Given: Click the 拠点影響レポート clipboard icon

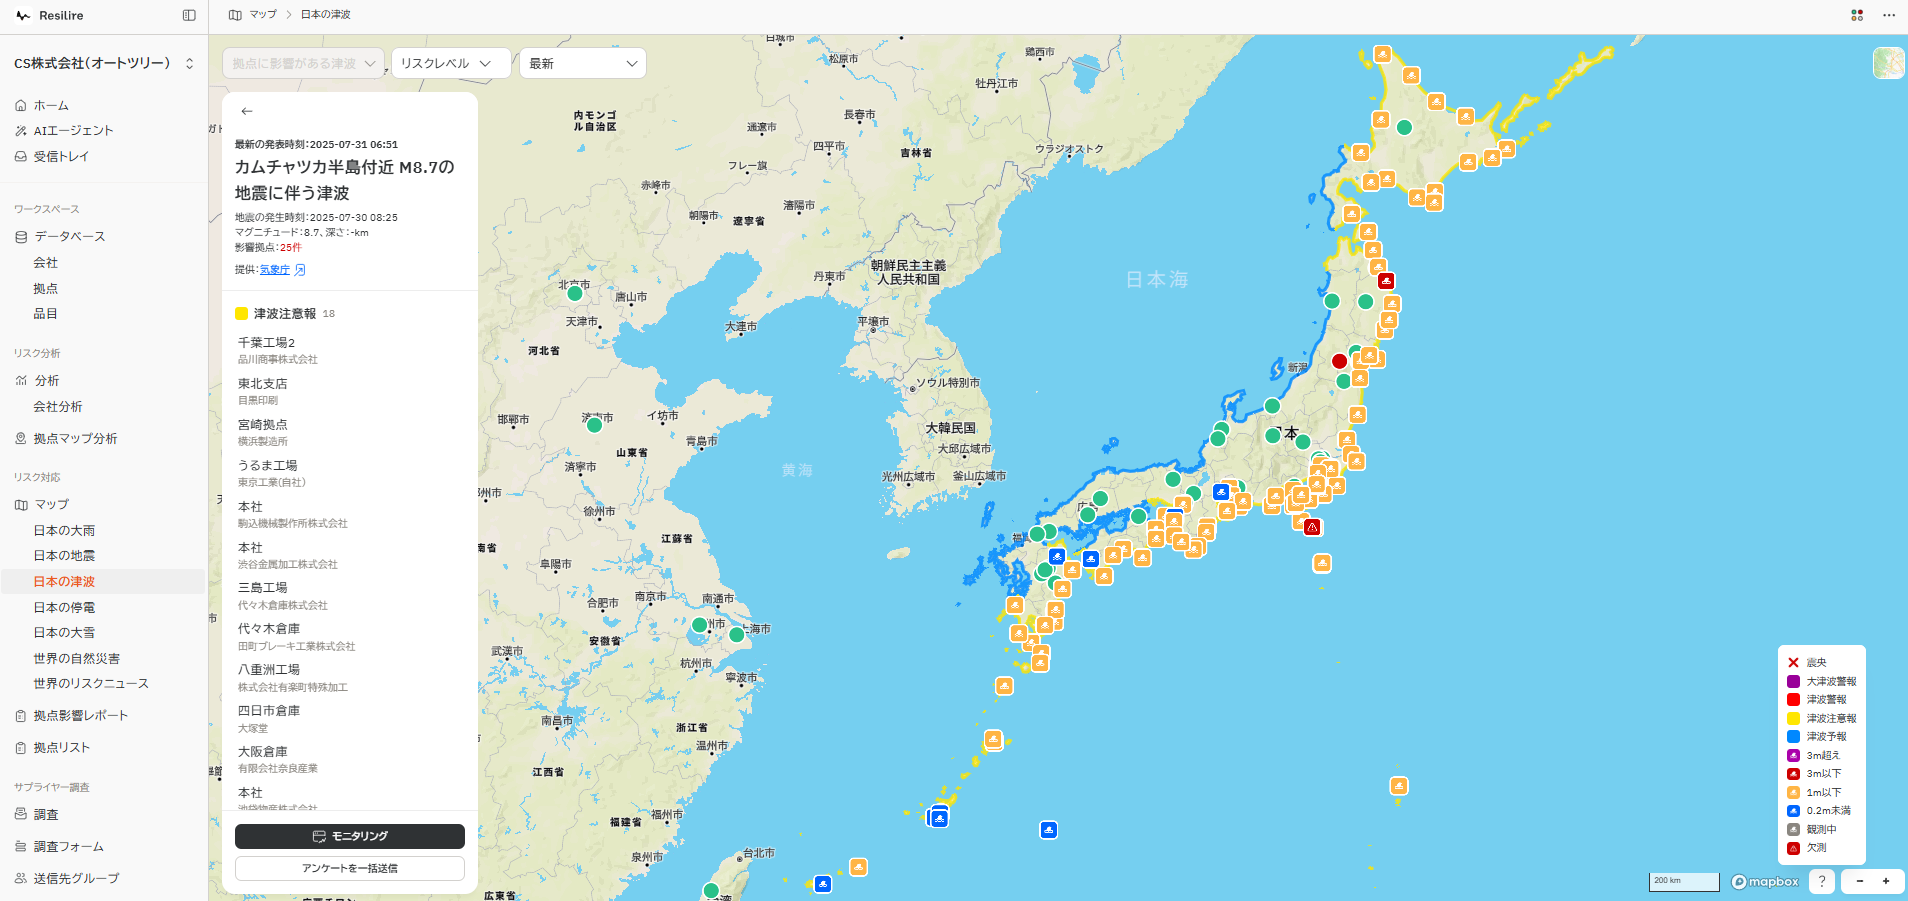Looking at the screenshot, I should coord(21,716).
